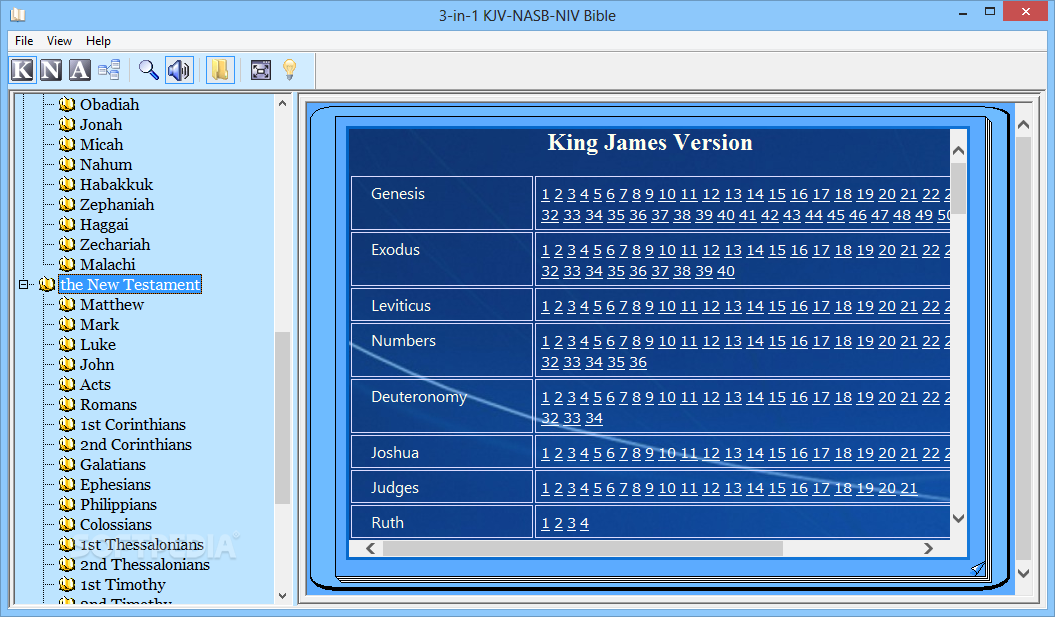
Task: Click the tree panel vertical scrollbar thumb
Action: pyautogui.click(x=282, y=417)
